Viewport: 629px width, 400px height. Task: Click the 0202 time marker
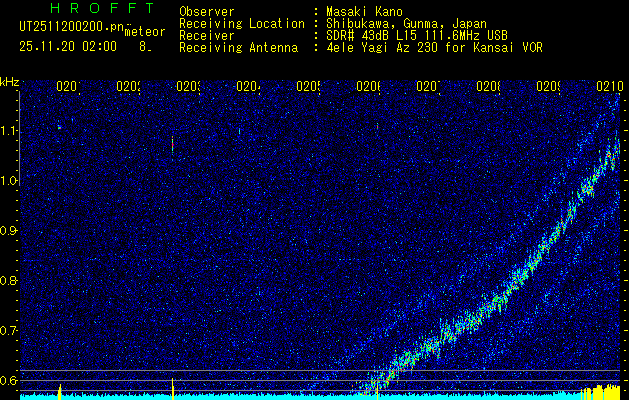pos(128,86)
